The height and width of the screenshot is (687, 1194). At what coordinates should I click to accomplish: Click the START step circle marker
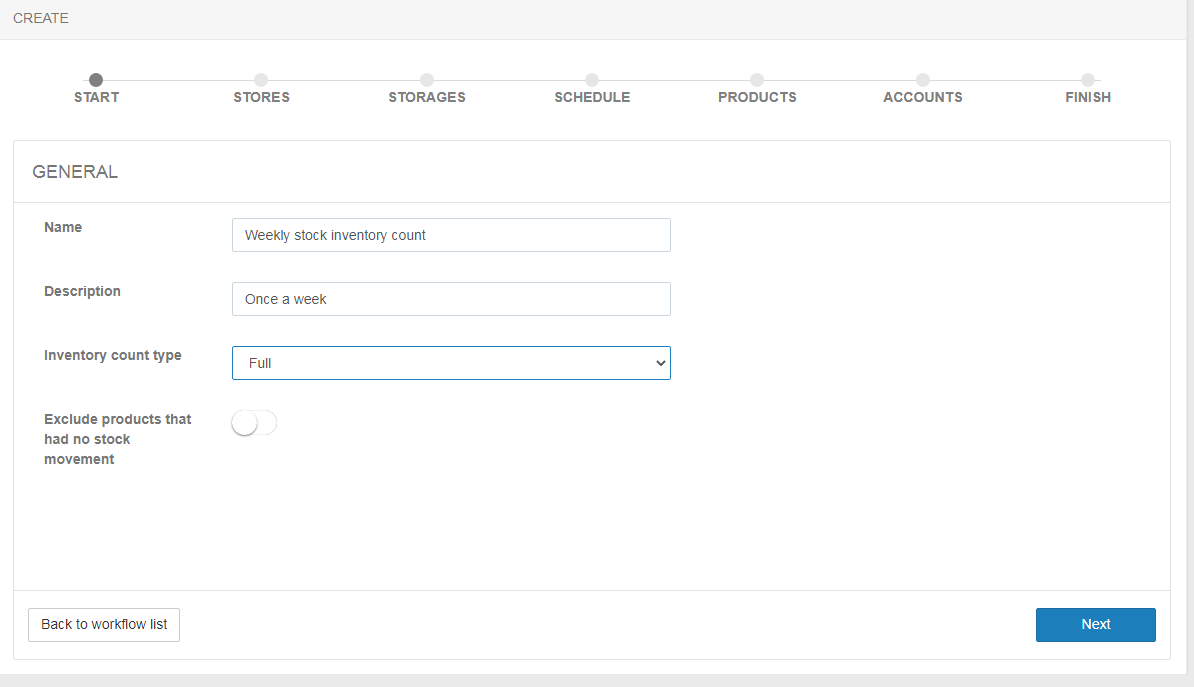point(96,80)
